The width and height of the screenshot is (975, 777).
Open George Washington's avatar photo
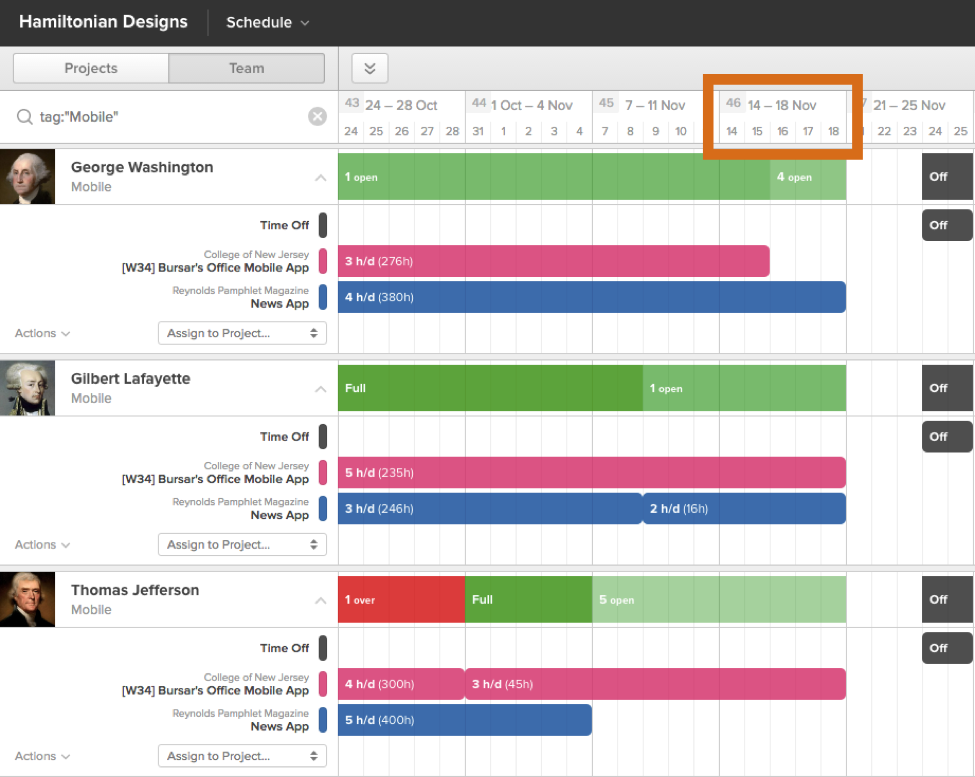(x=27, y=177)
